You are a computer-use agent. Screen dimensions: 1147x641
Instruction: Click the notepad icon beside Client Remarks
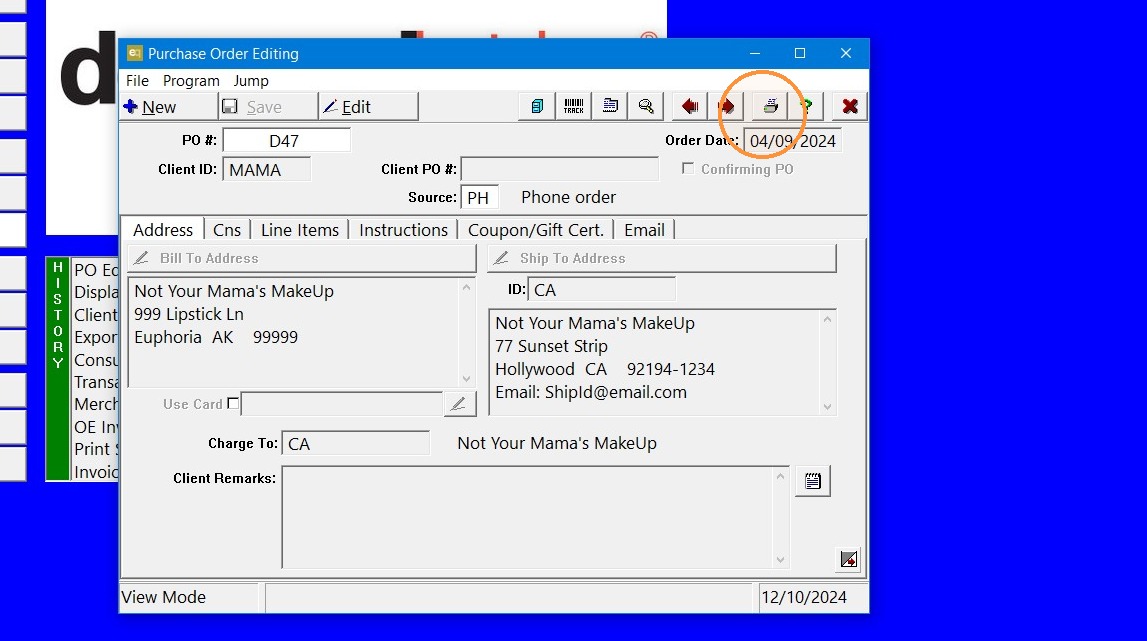pyautogui.click(x=813, y=481)
